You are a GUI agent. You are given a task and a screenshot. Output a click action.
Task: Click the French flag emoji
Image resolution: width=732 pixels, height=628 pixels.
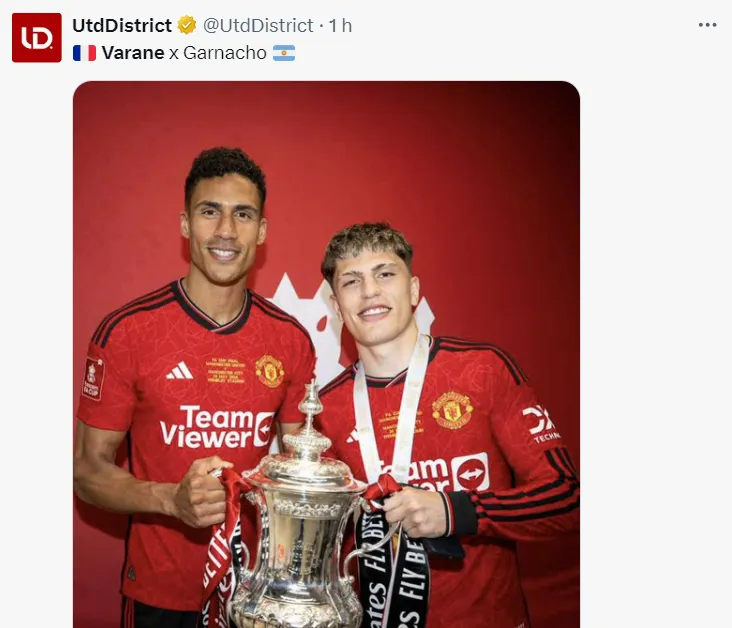pyautogui.click(x=84, y=52)
